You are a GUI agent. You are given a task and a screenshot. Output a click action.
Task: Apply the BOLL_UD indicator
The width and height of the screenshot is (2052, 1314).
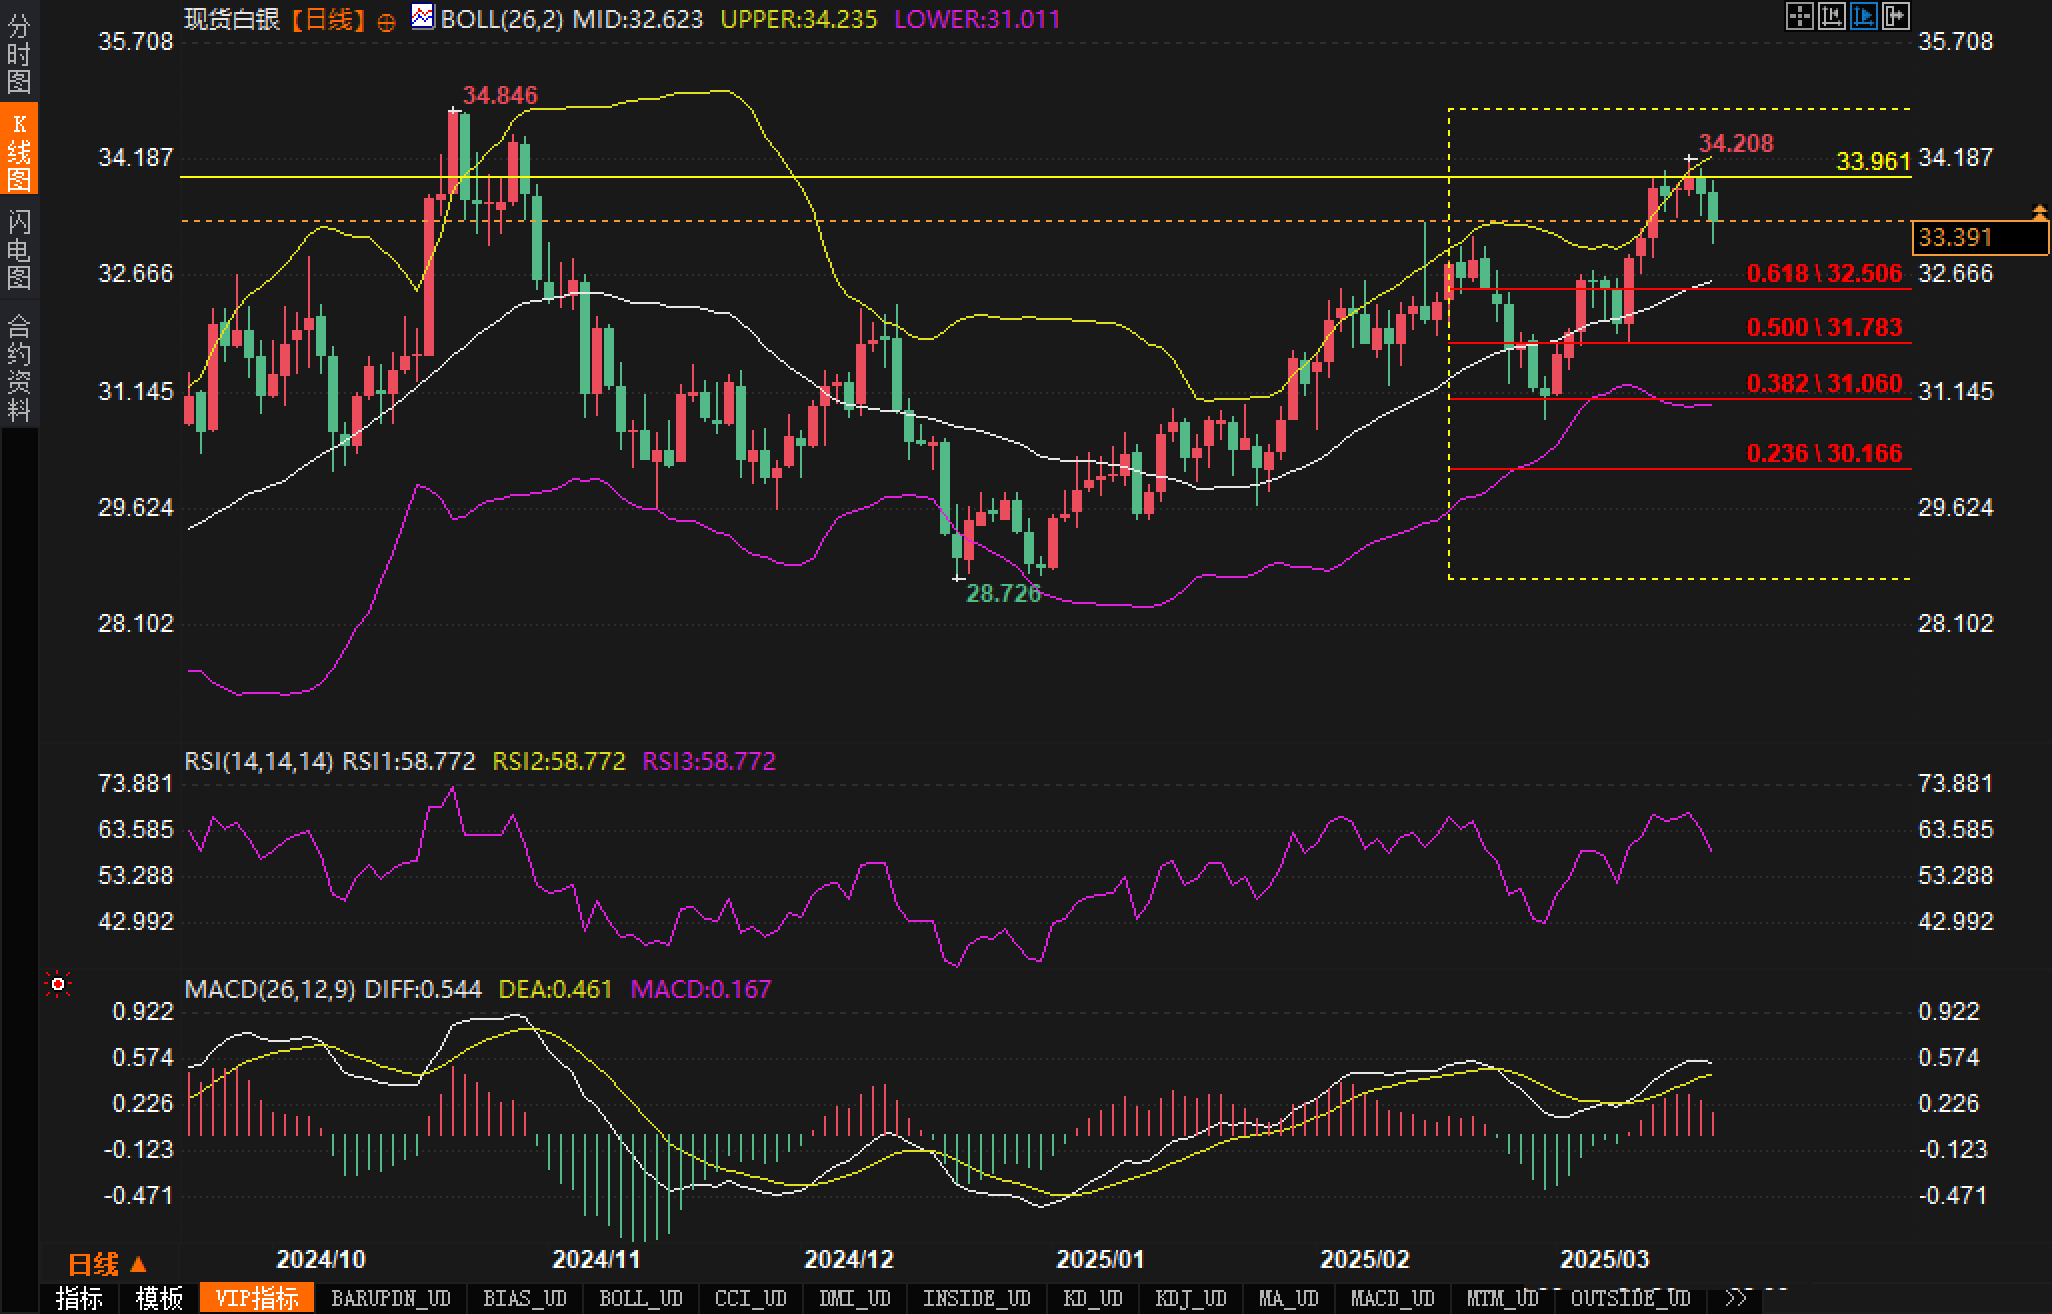tap(640, 1298)
